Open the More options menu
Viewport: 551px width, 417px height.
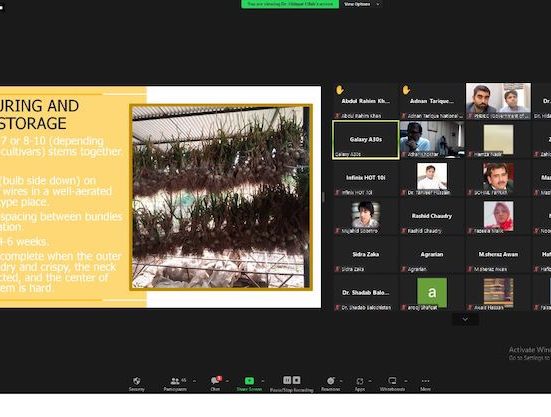tap(425, 384)
